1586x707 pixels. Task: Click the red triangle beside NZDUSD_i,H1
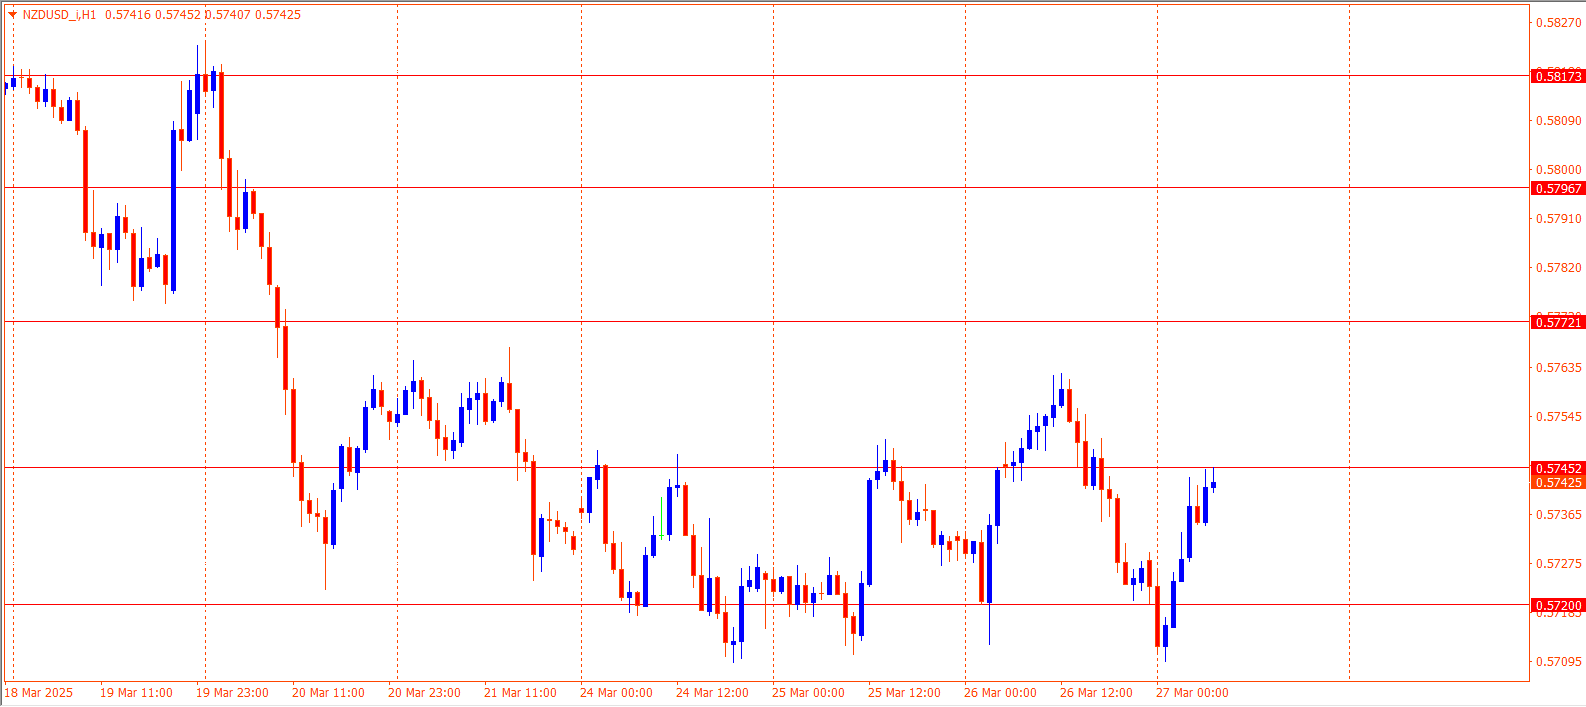[13, 15]
